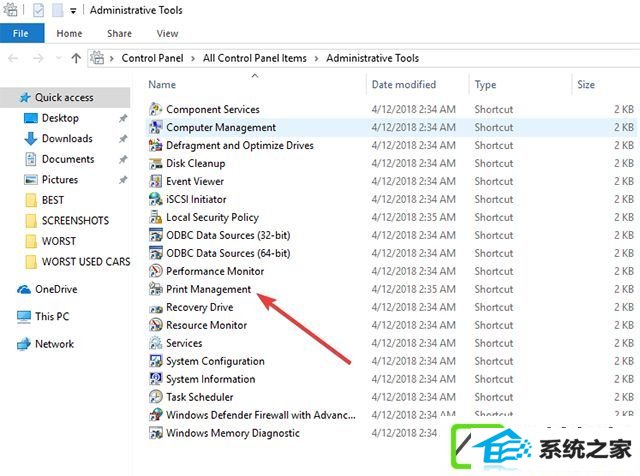The image size is (640, 476).
Task: Select the Disk Cleanup icon
Action: pos(156,163)
